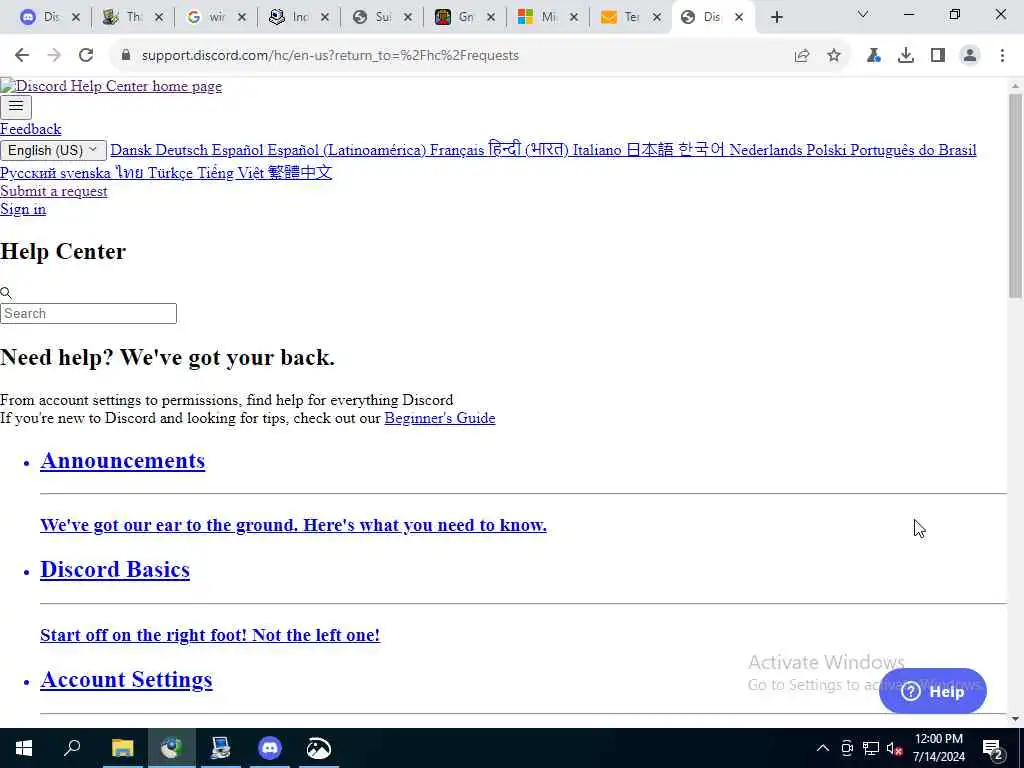Expand the tab search chevron
1024x768 pixels.
tap(863, 14)
